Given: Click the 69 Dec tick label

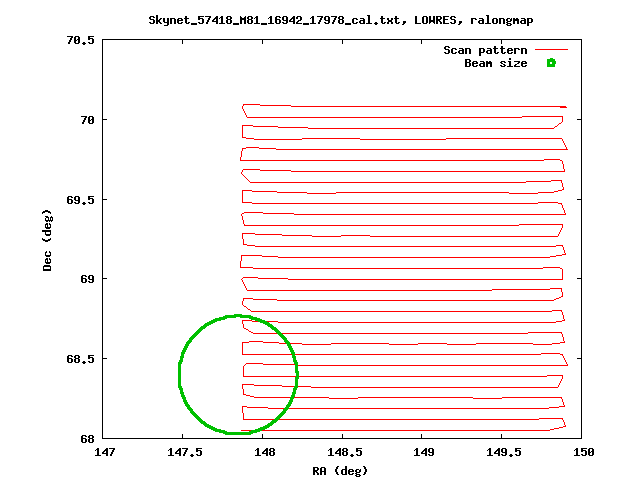Looking at the screenshot, I should pyautogui.click(x=87, y=279).
